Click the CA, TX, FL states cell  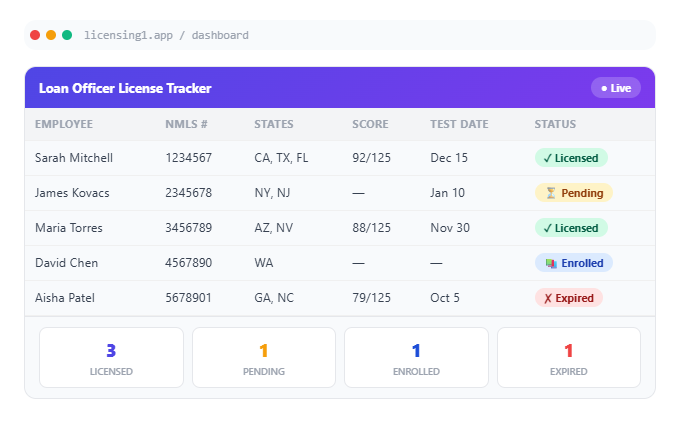click(281, 158)
